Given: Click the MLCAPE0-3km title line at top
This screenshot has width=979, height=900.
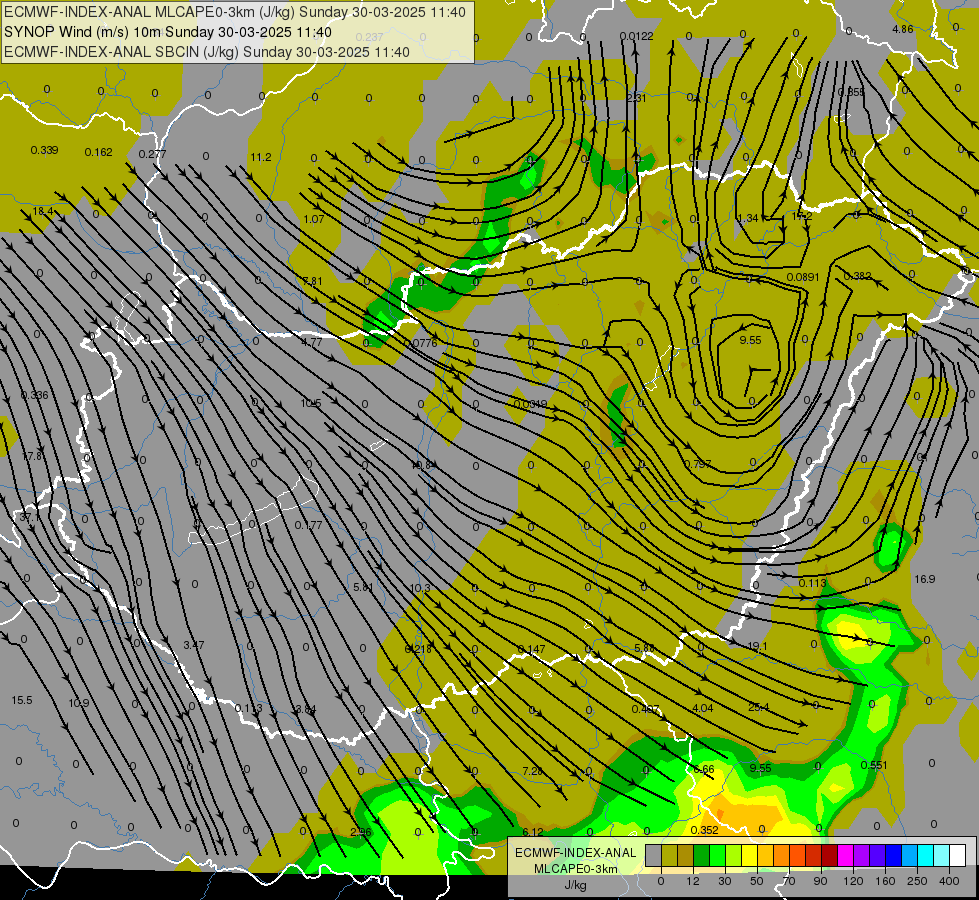Looking at the screenshot, I should 235,12.
